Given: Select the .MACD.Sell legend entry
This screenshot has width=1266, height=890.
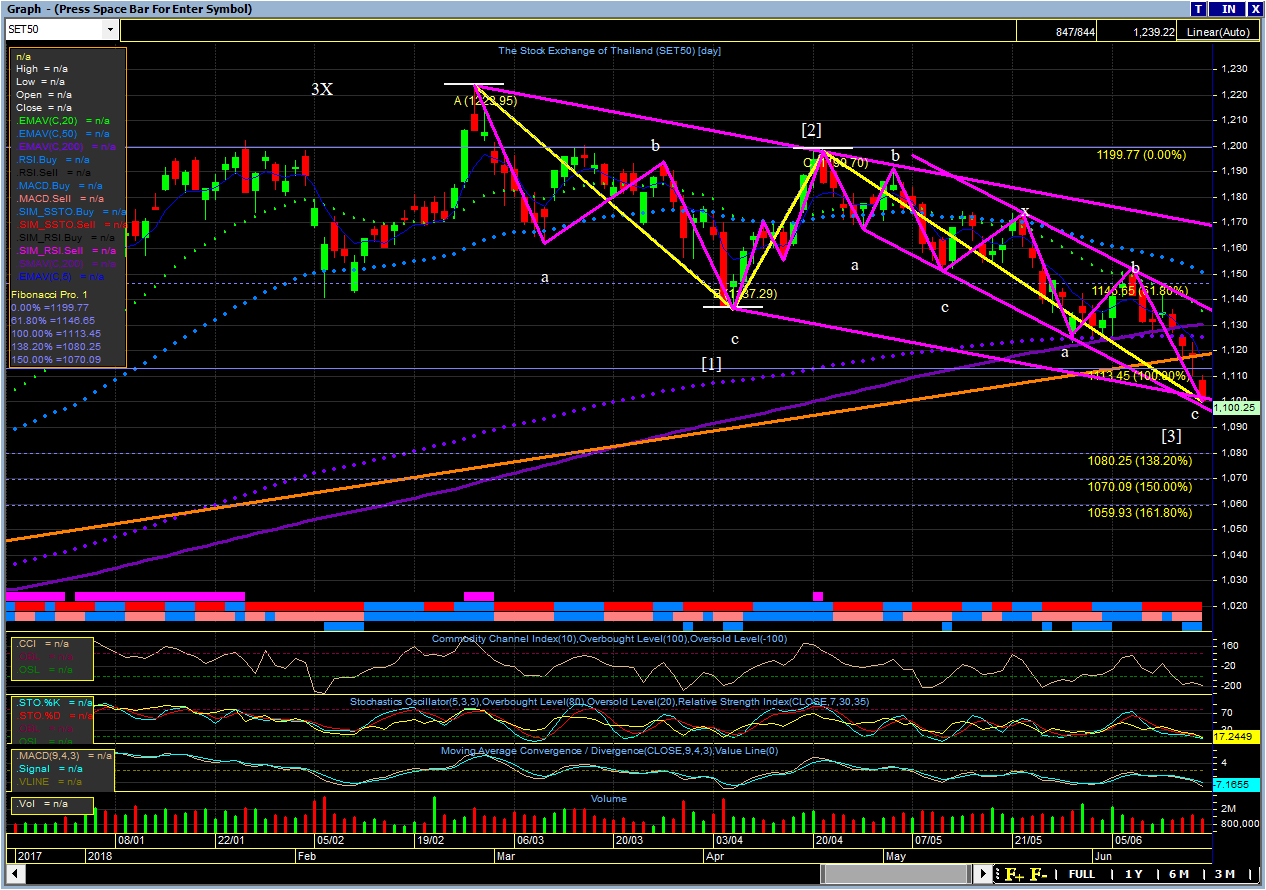Looking at the screenshot, I should (59, 198).
